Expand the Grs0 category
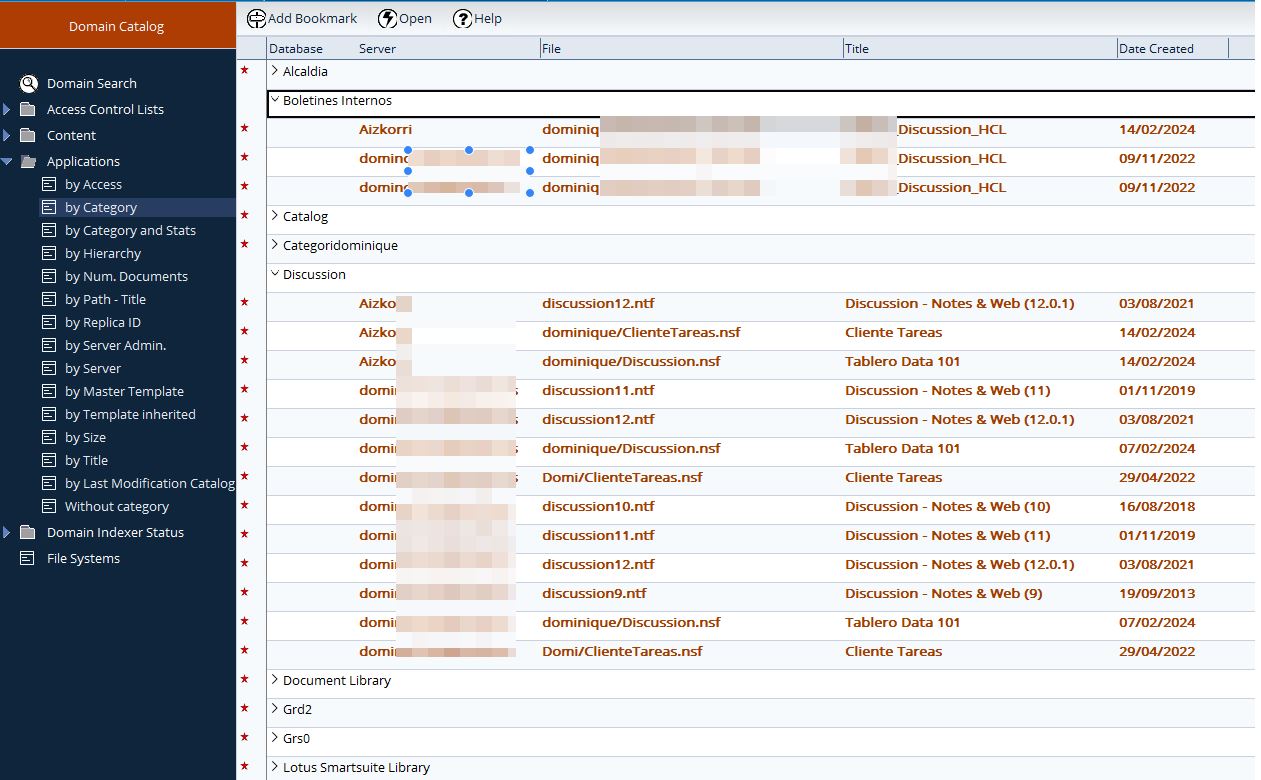Viewport: 1261px width, 780px height. click(275, 738)
